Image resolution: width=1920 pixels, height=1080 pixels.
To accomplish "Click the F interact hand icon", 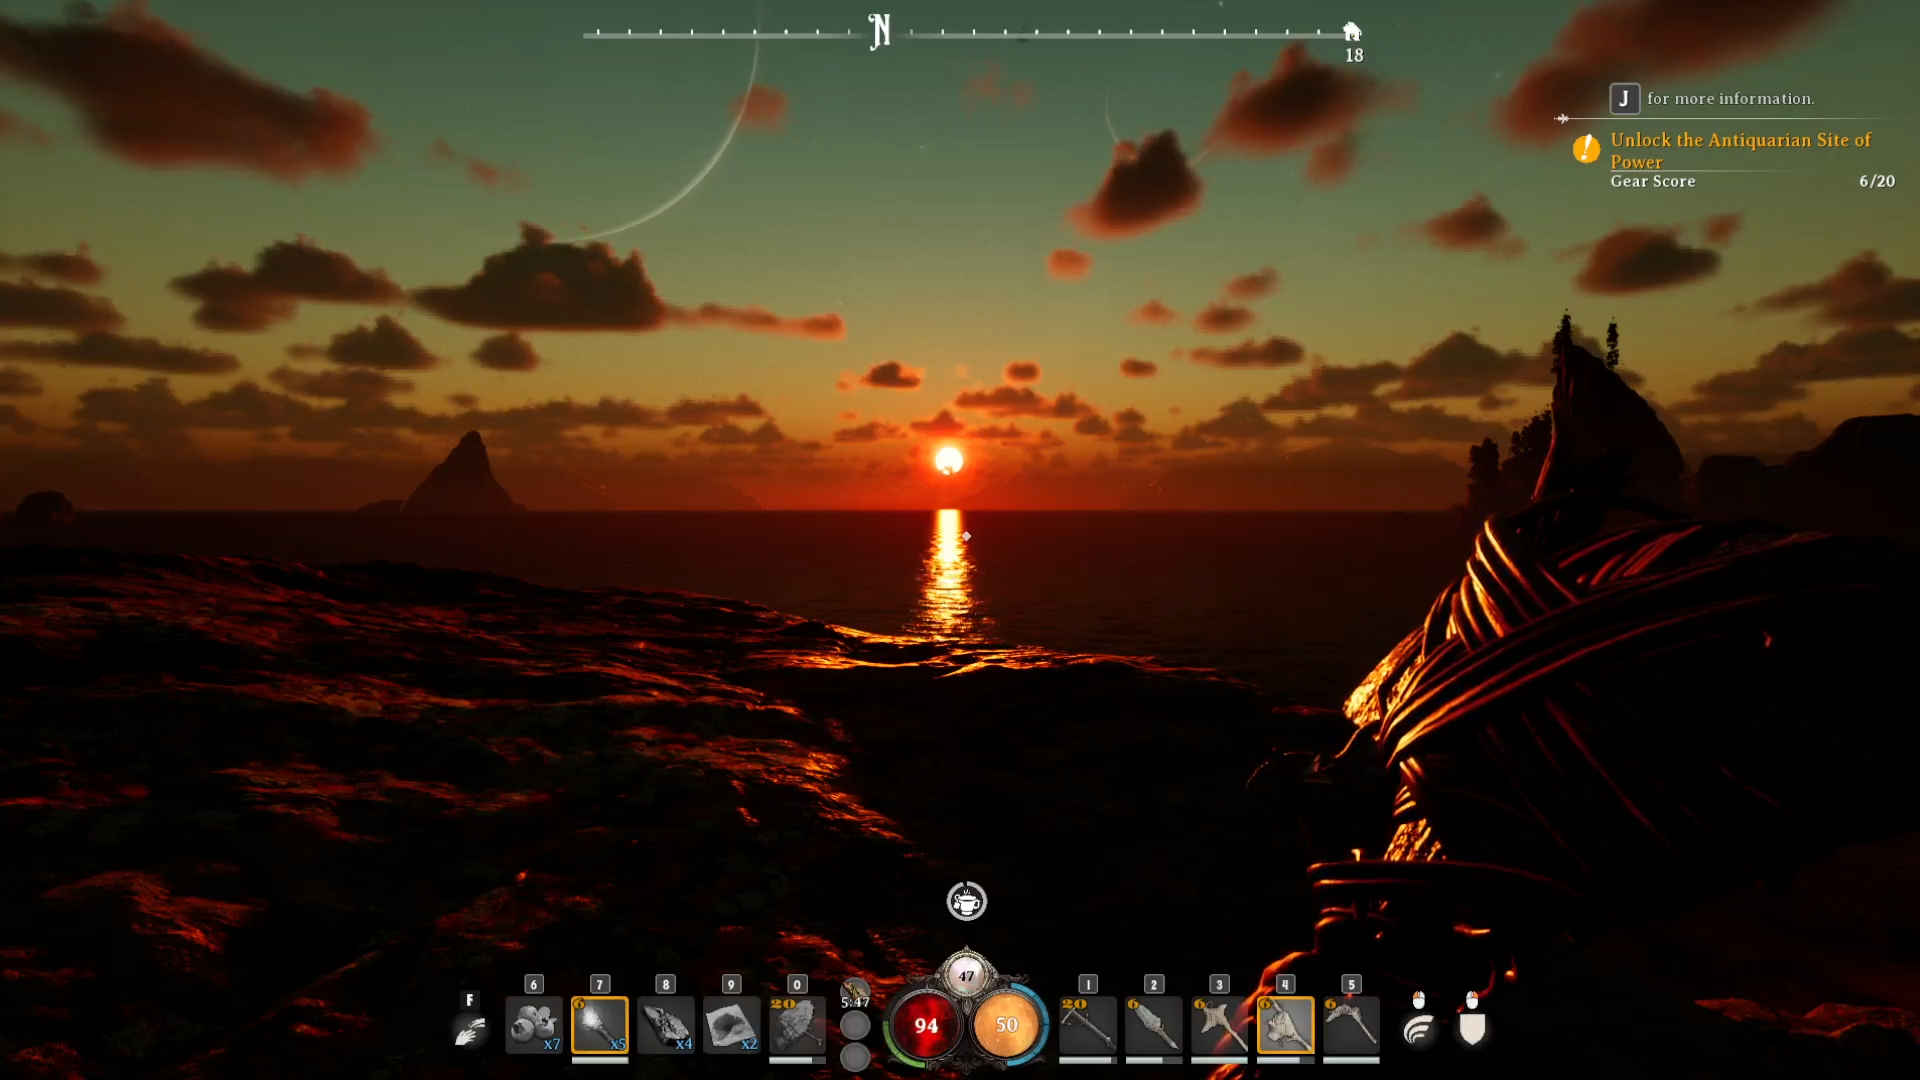I will (x=470, y=1029).
